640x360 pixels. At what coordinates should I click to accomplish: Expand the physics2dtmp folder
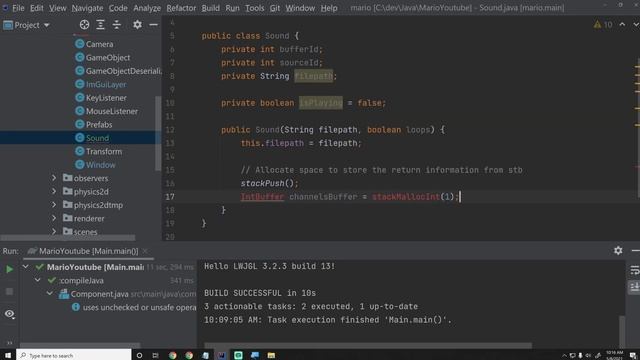click(x=54, y=205)
